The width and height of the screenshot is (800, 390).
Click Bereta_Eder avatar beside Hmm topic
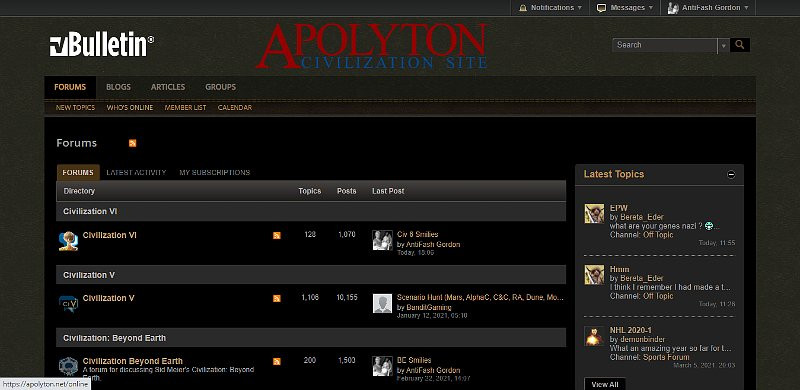594,275
